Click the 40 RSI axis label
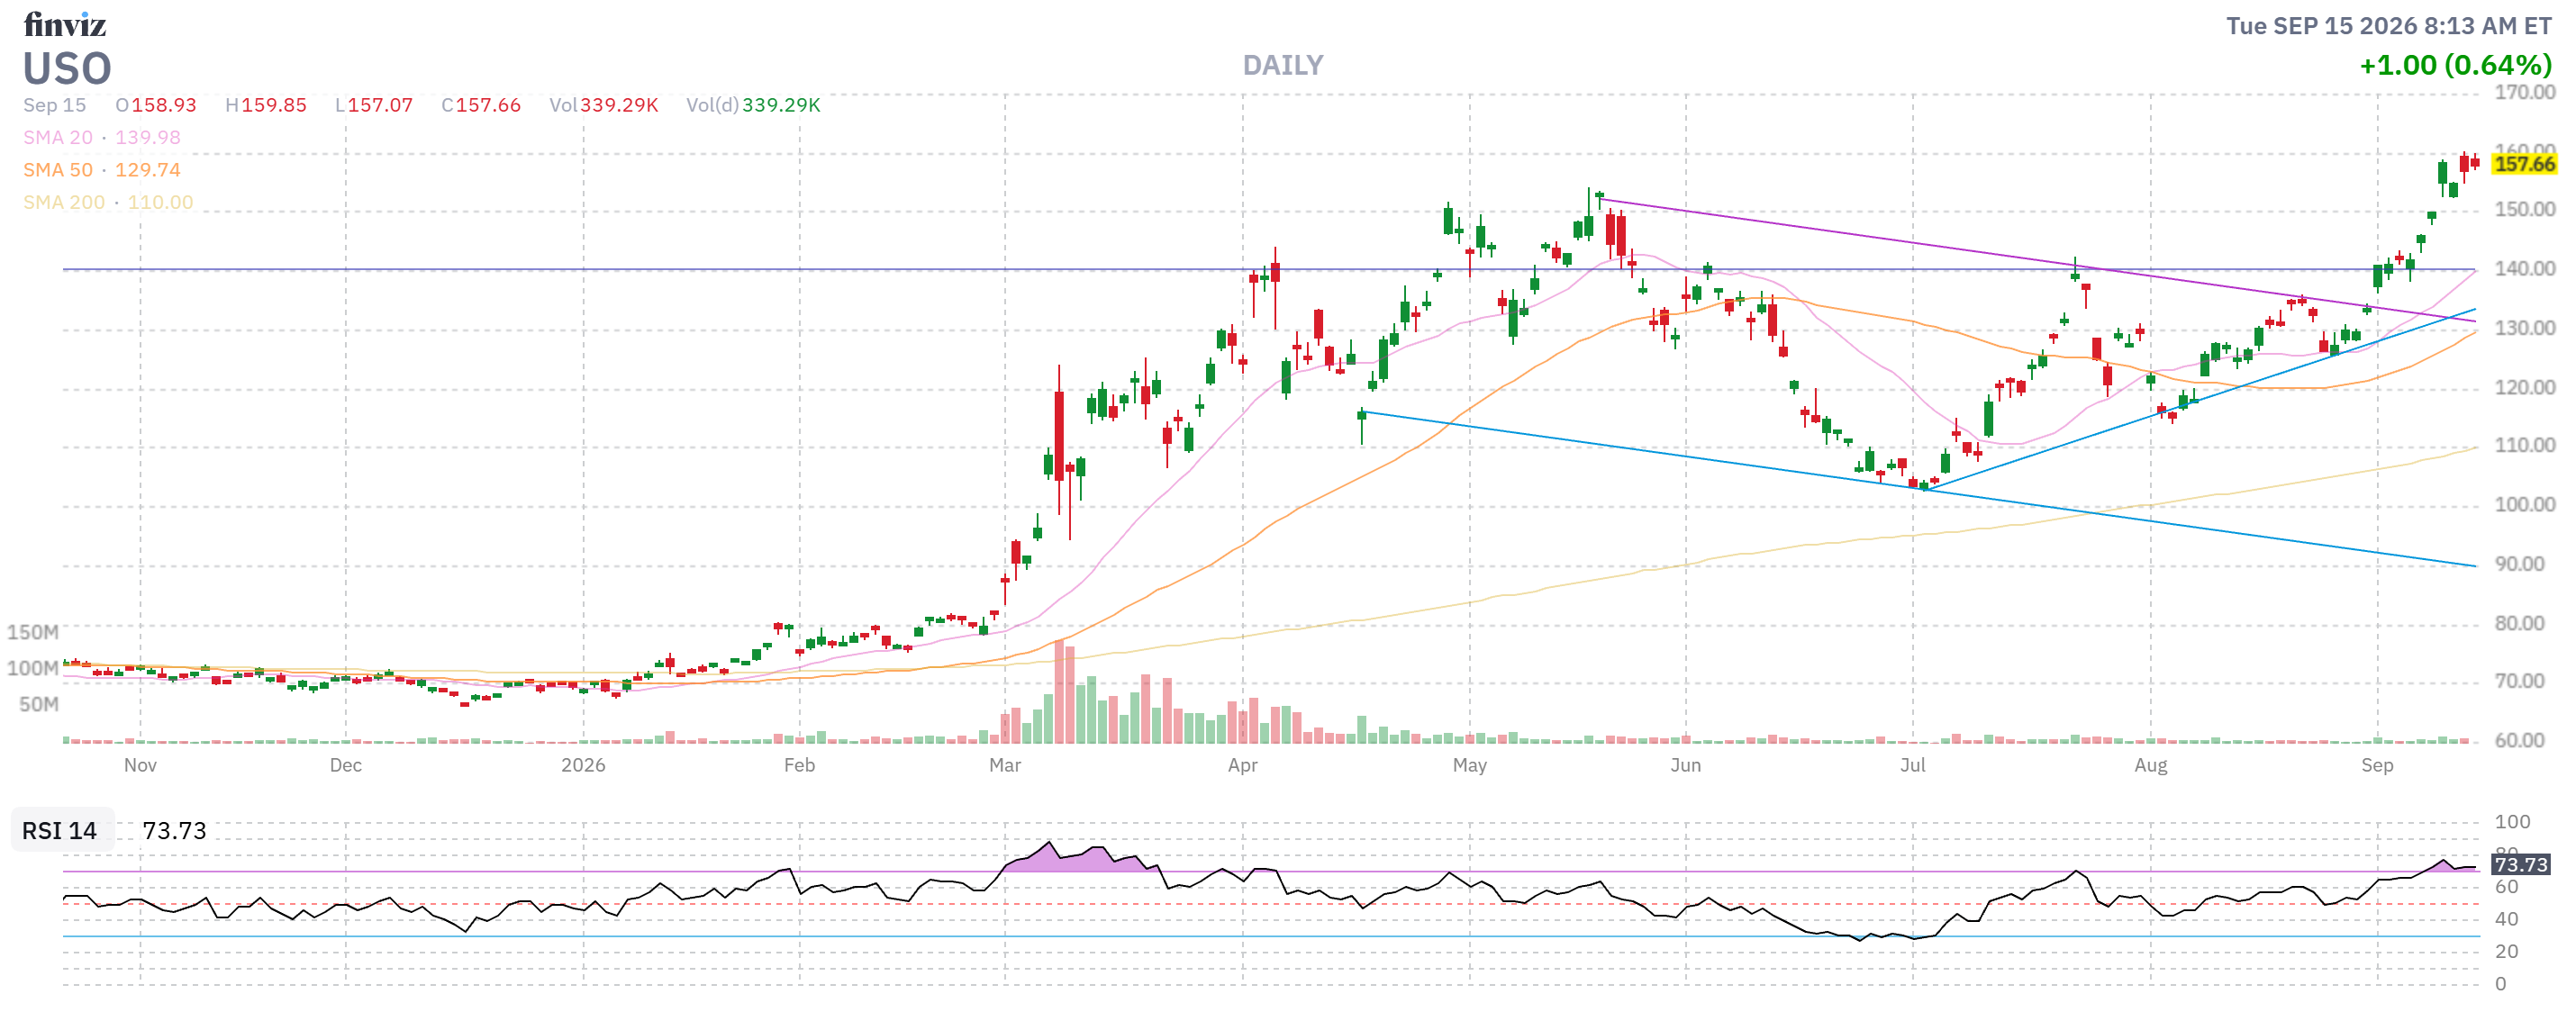 [2507, 919]
